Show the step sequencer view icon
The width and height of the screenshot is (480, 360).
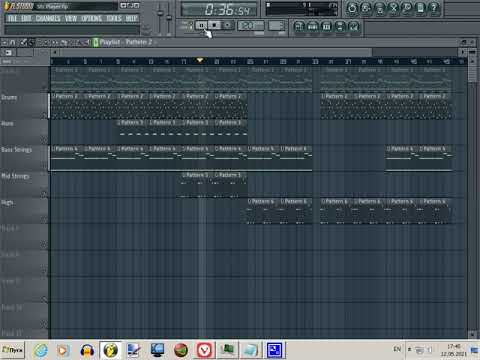click(x=313, y=26)
